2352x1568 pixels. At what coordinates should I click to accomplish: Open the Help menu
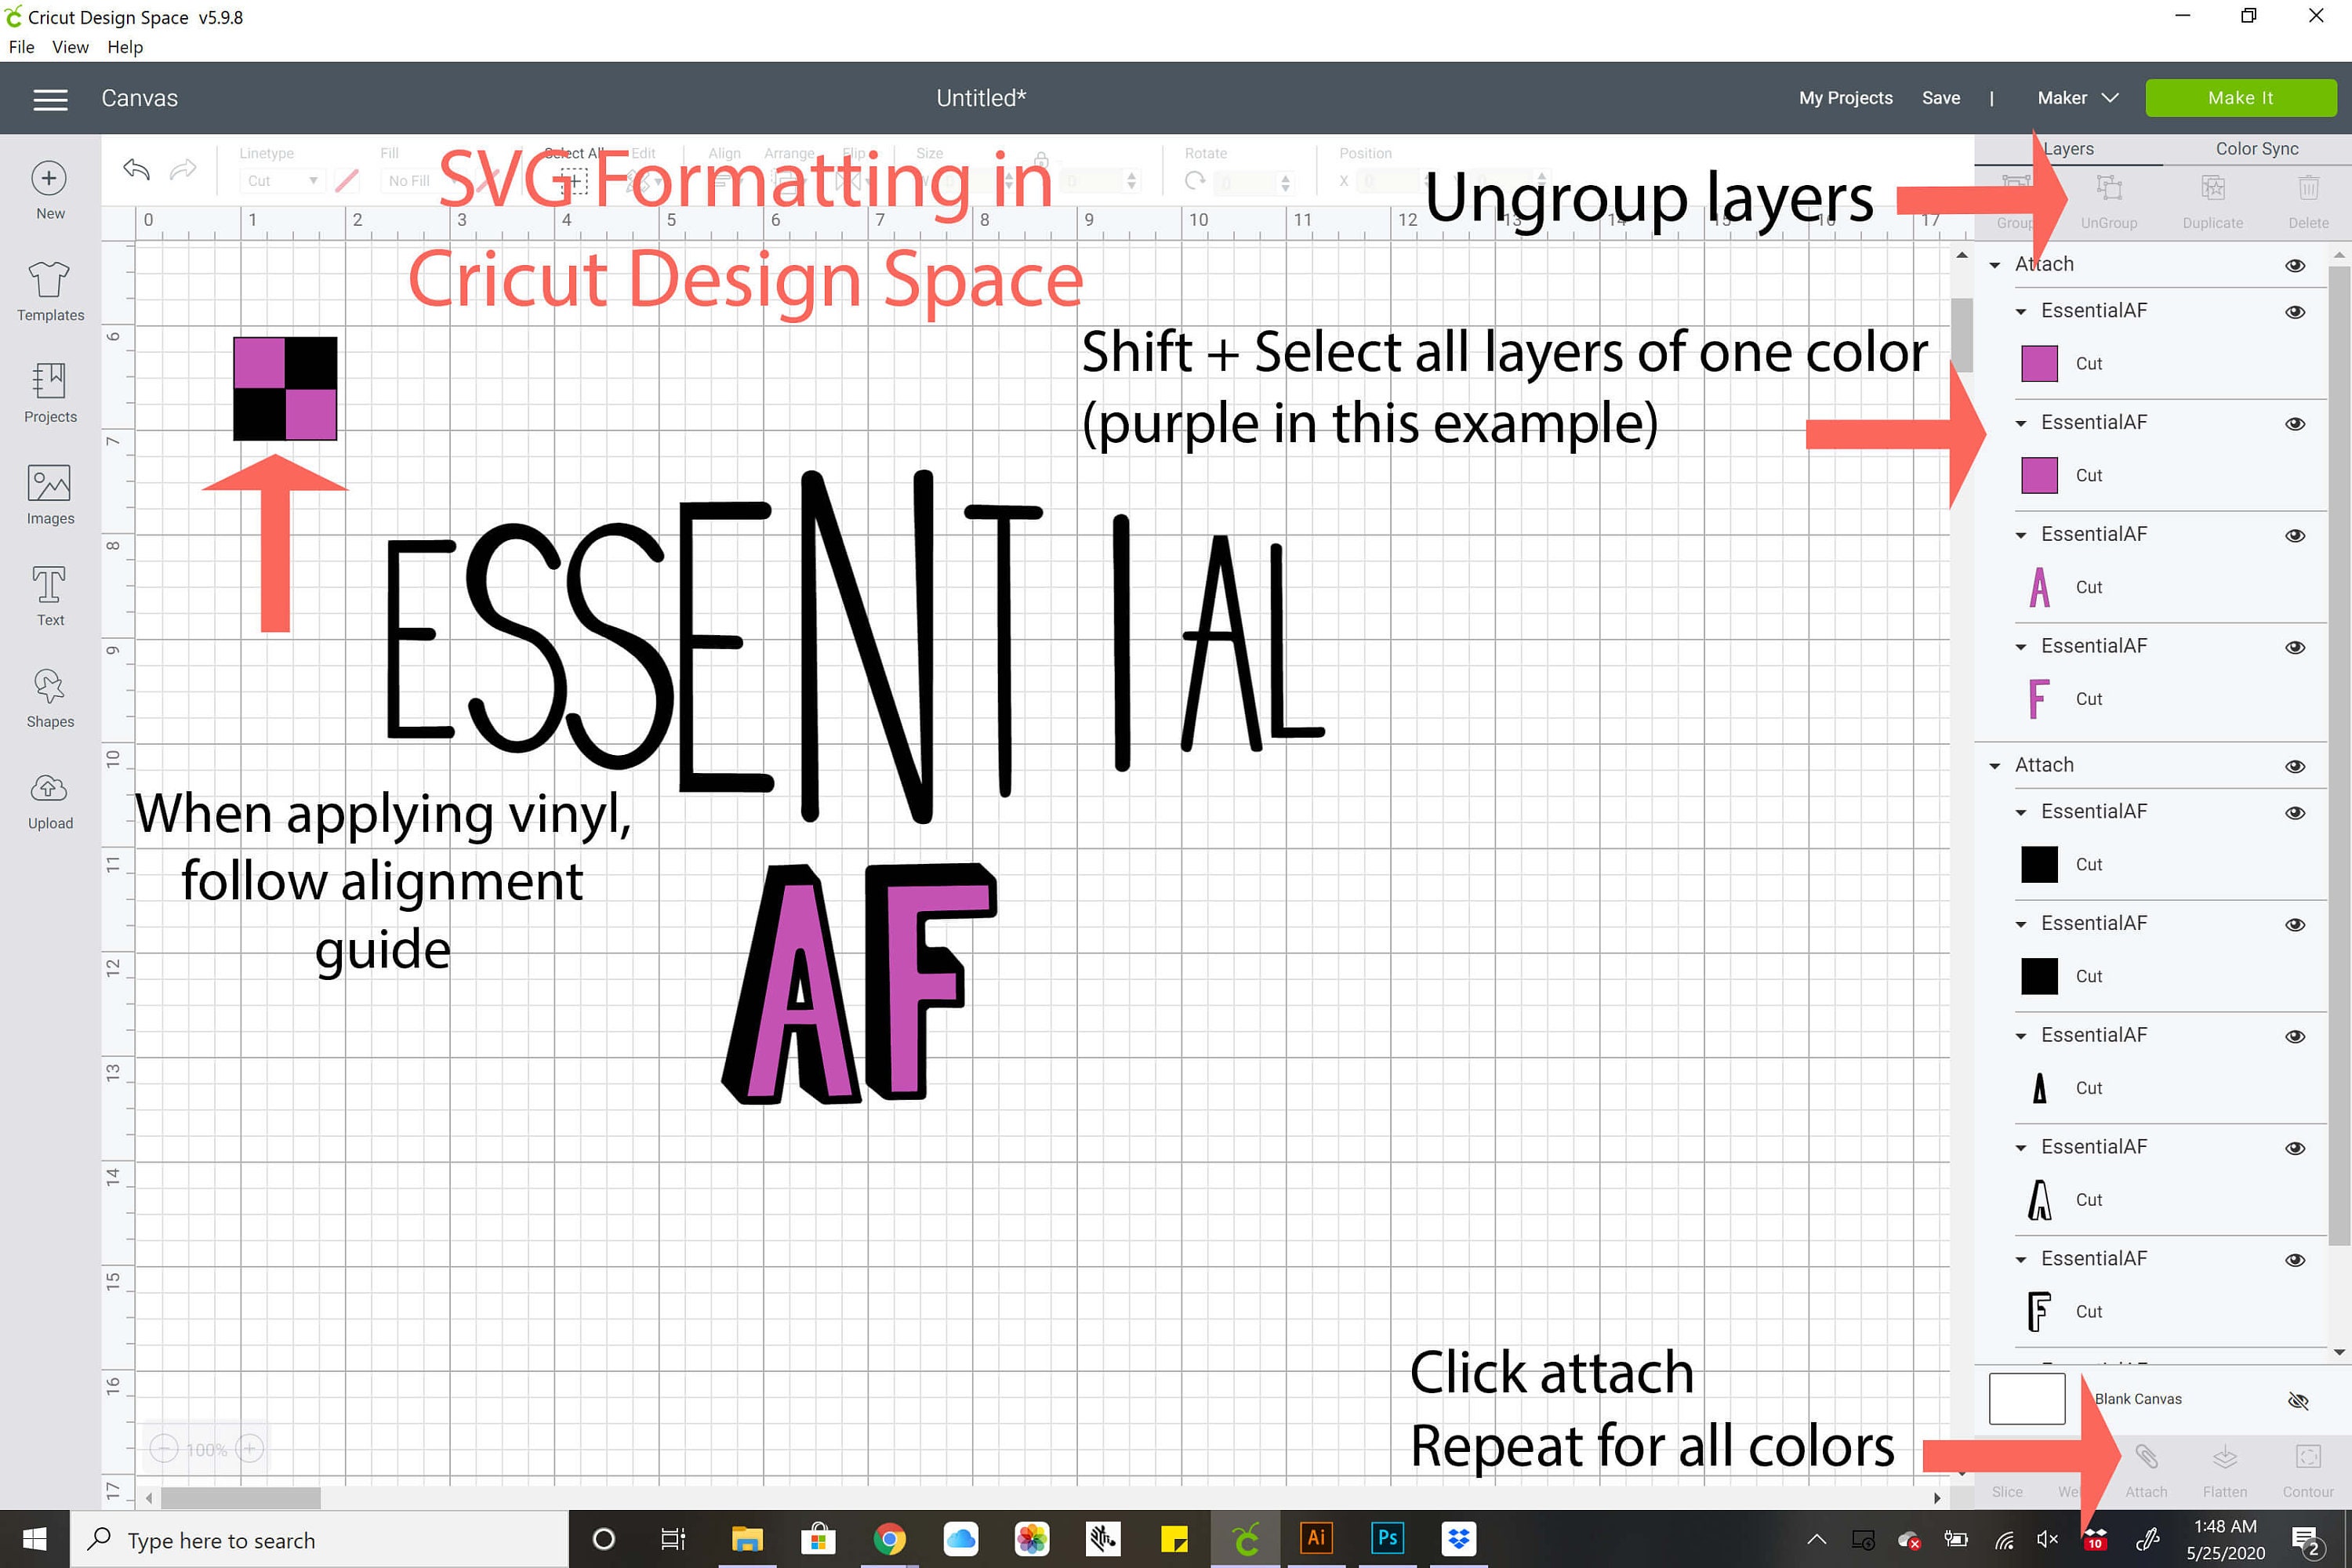tap(125, 47)
